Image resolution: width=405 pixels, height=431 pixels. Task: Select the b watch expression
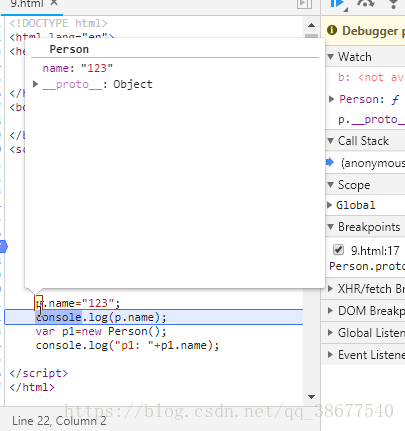pyautogui.click(x=371, y=77)
